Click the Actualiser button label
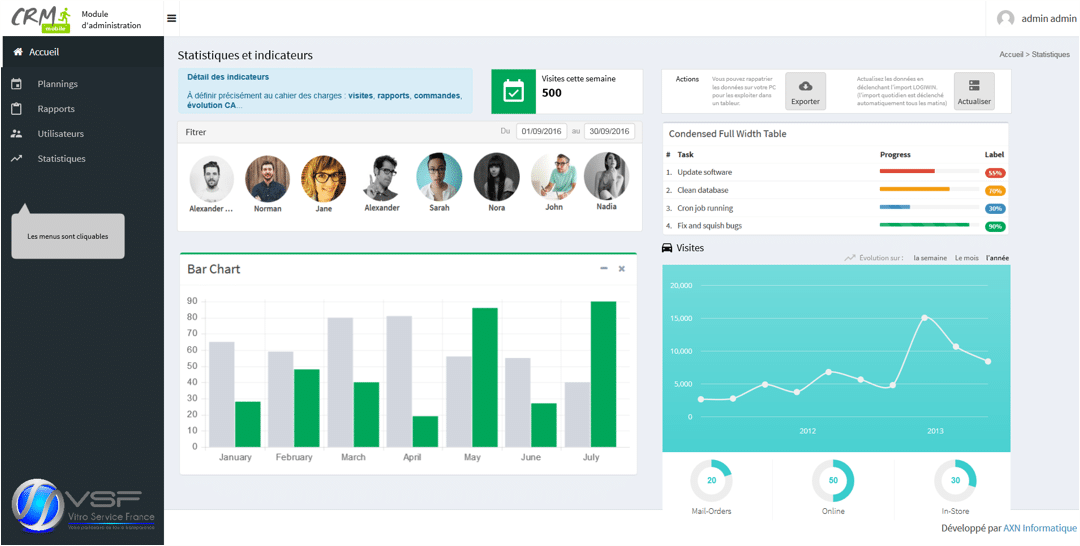 coord(974,101)
